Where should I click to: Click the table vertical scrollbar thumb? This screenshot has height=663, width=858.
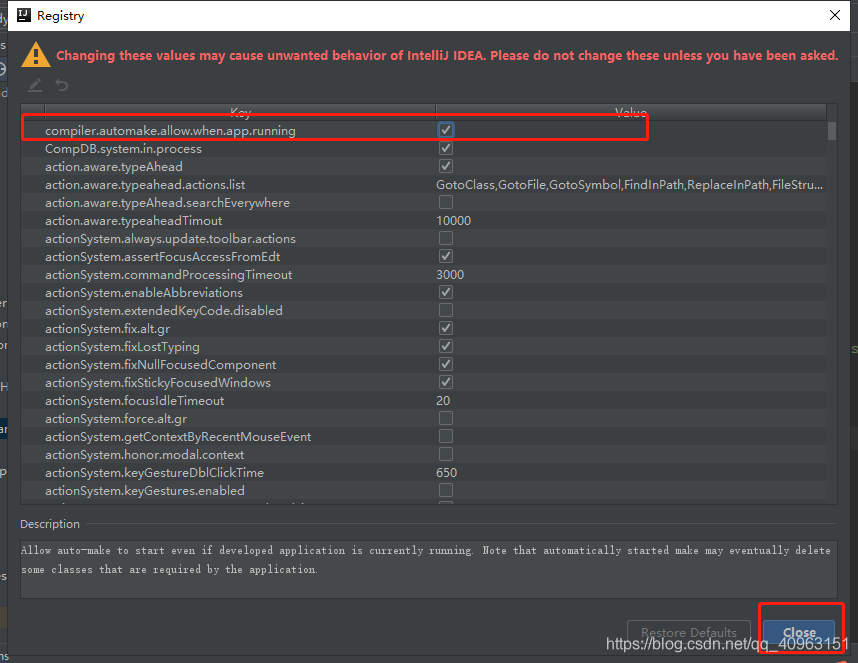tap(832, 131)
